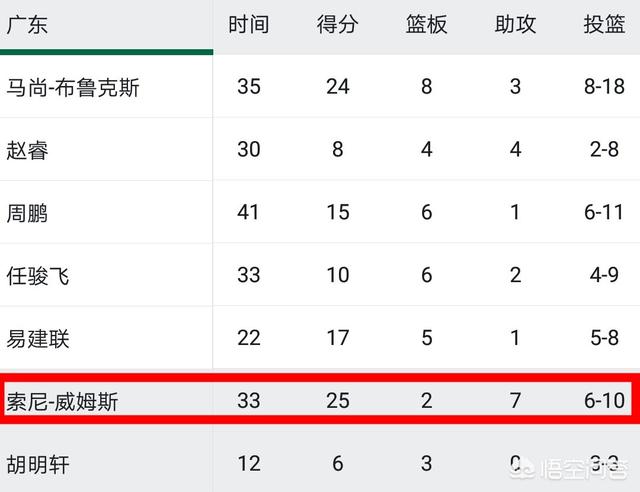640x492 pixels.
Task: Click 易建联 shooting stat 5-8
Action: tap(604, 338)
